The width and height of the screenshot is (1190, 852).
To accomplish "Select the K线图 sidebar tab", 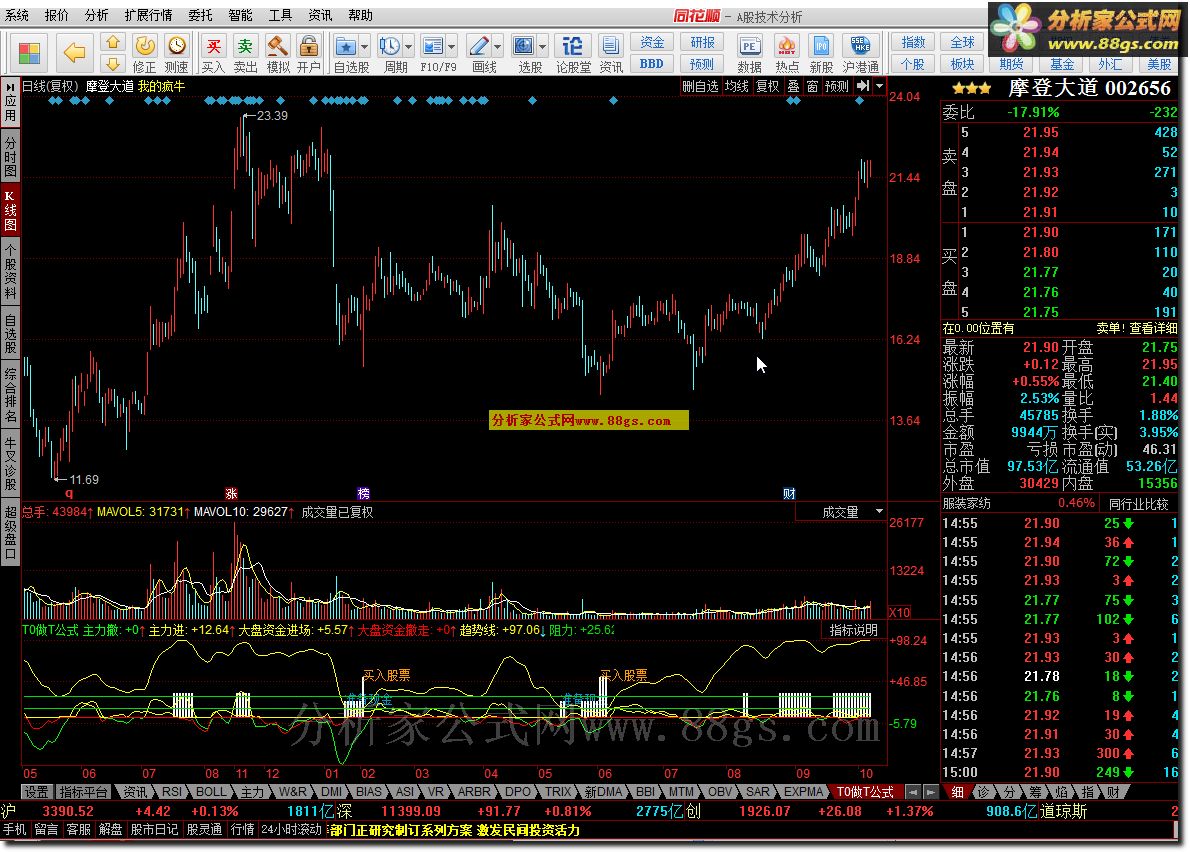I will (10, 210).
